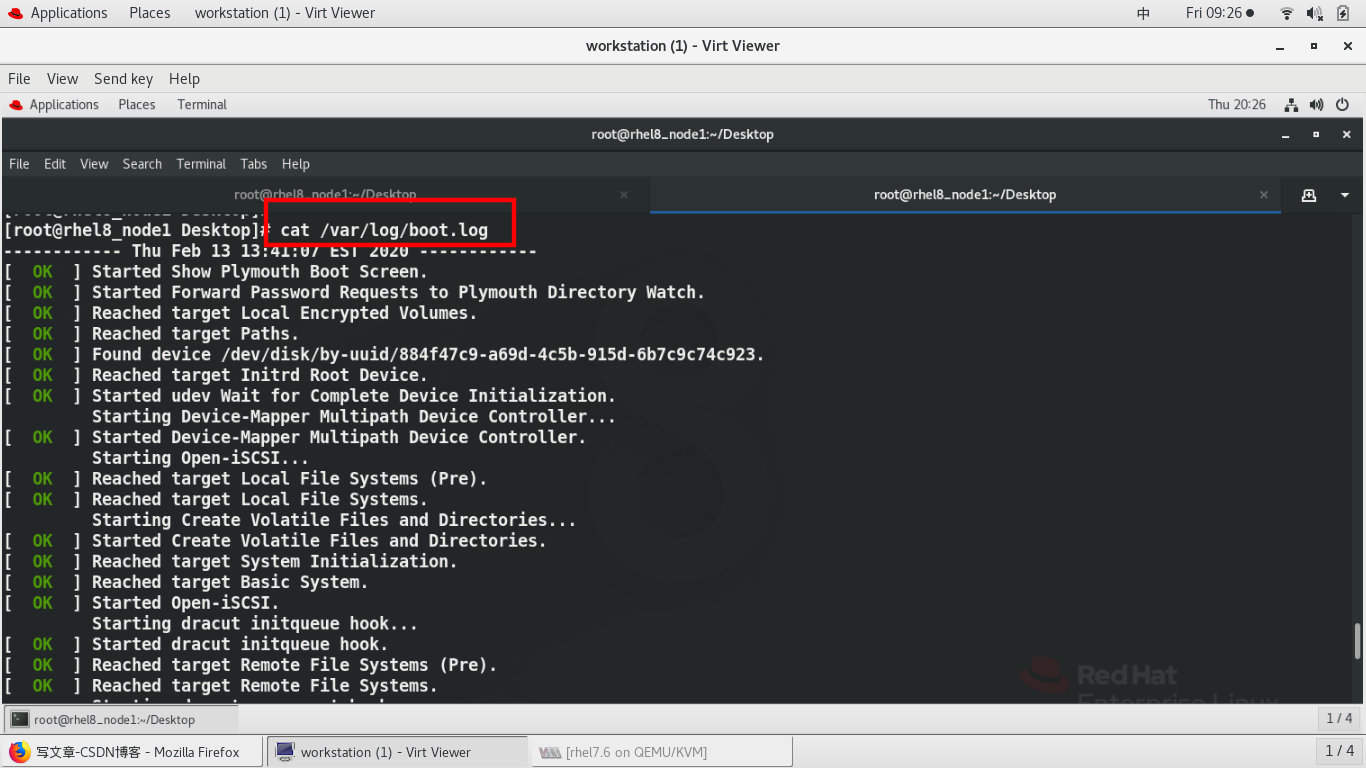Click the guest workspace switcher 1 / 4
The height and width of the screenshot is (768, 1366).
click(1339, 718)
